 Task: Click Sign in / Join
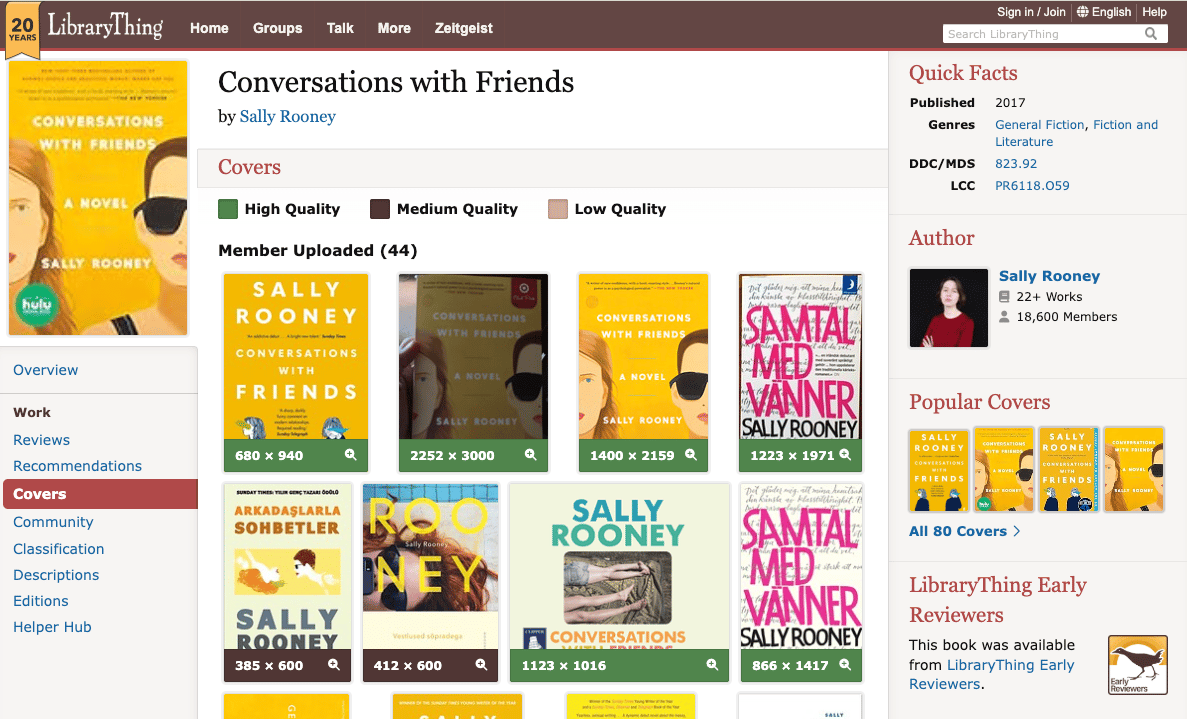[1031, 11]
